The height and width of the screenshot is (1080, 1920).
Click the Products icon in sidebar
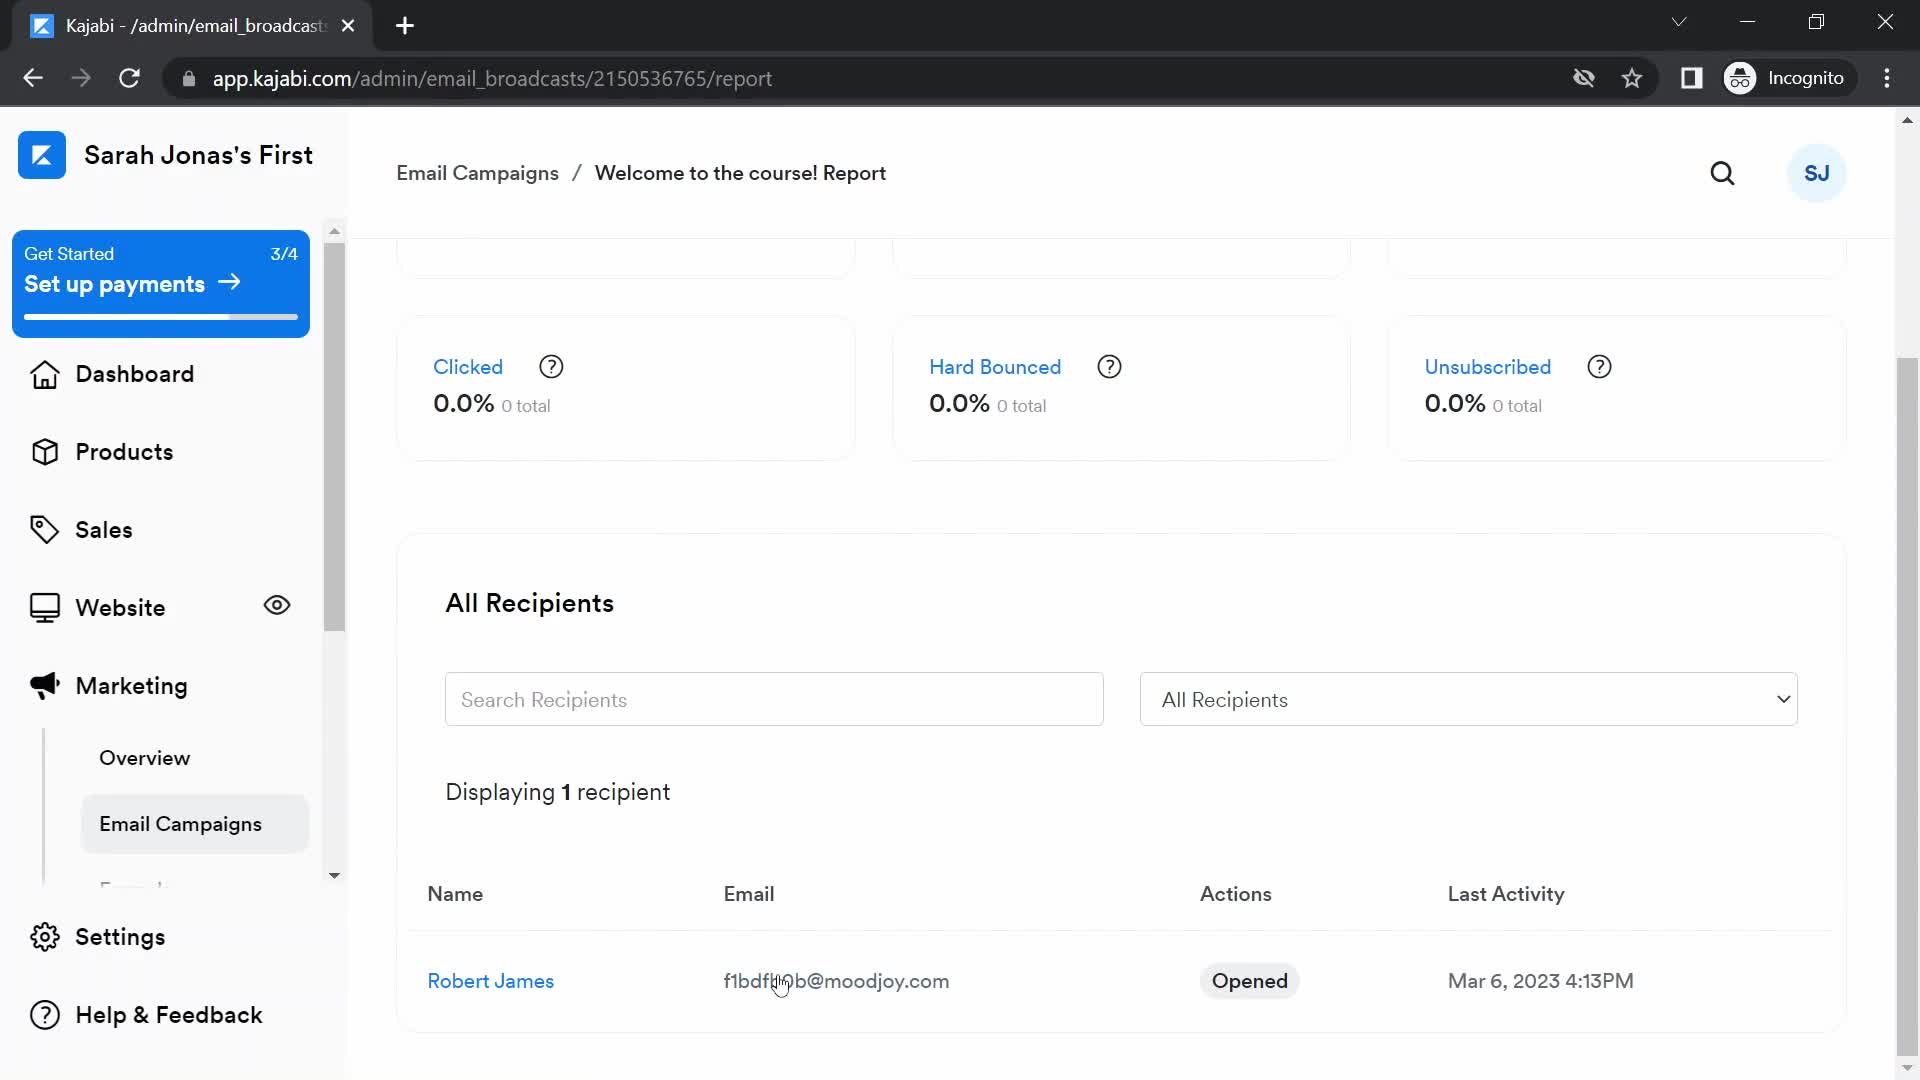click(42, 451)
